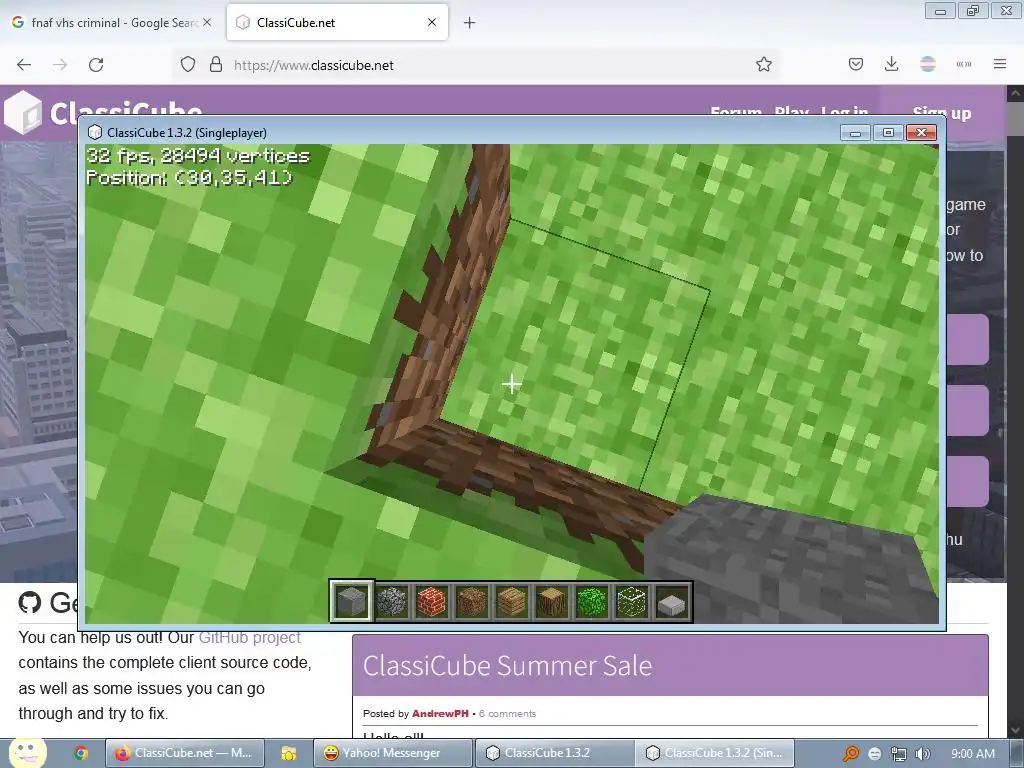The image size is (1024, 768).
Task: Open ClassiCube Summer Sale post heading
Action: (507, 665)
